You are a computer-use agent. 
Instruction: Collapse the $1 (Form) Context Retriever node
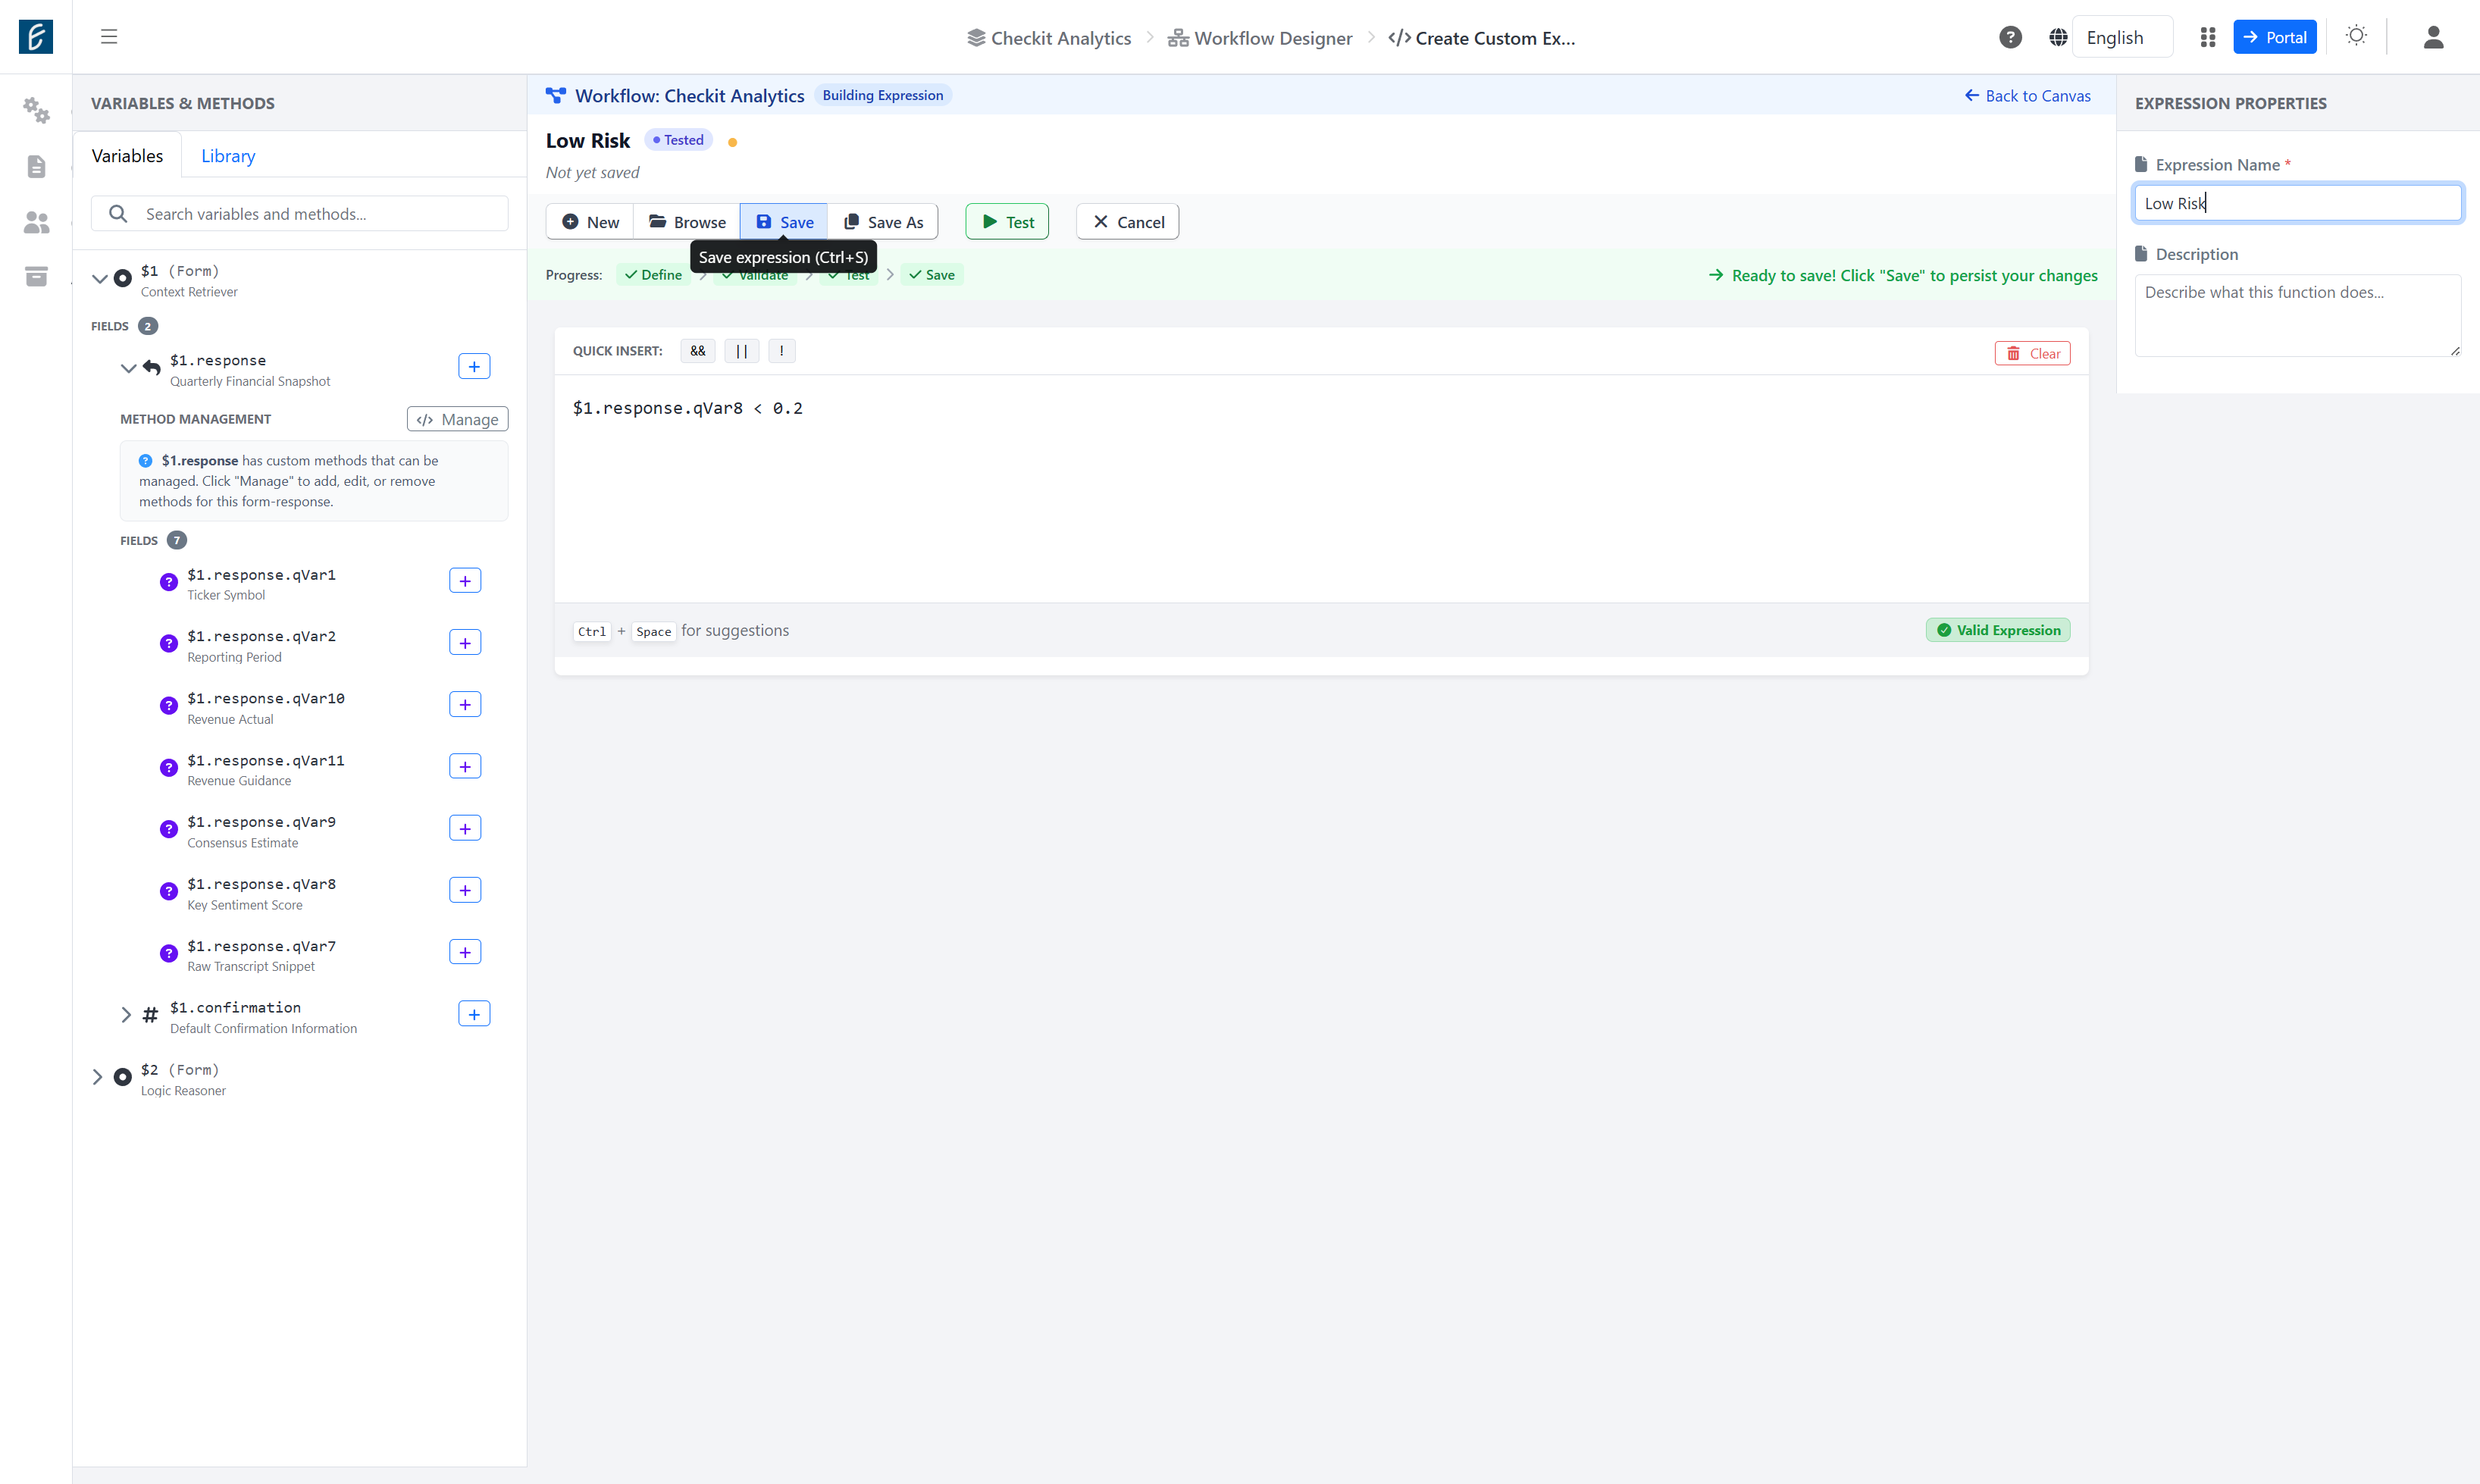tap(99, 278)
